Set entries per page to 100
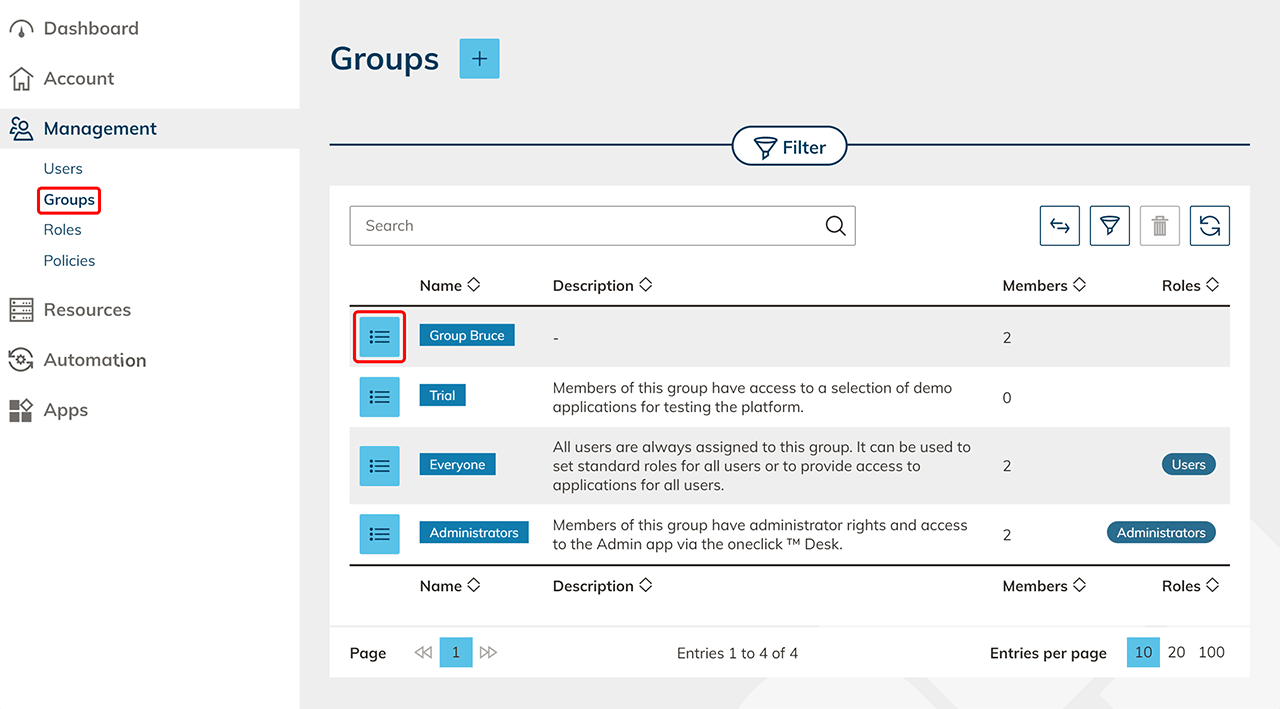Screen dimensions: 1280x709 pos(1211,652)
